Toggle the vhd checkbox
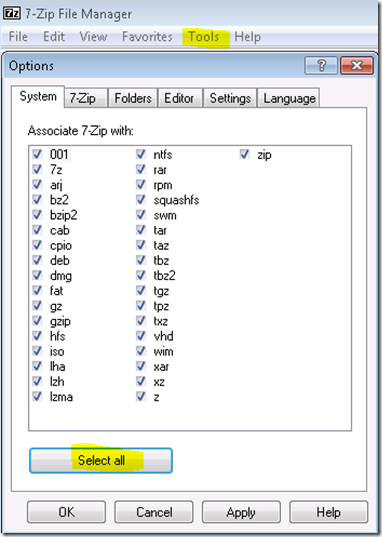The width and height of the screenshot is (382, 537). [x=141, y=336]
